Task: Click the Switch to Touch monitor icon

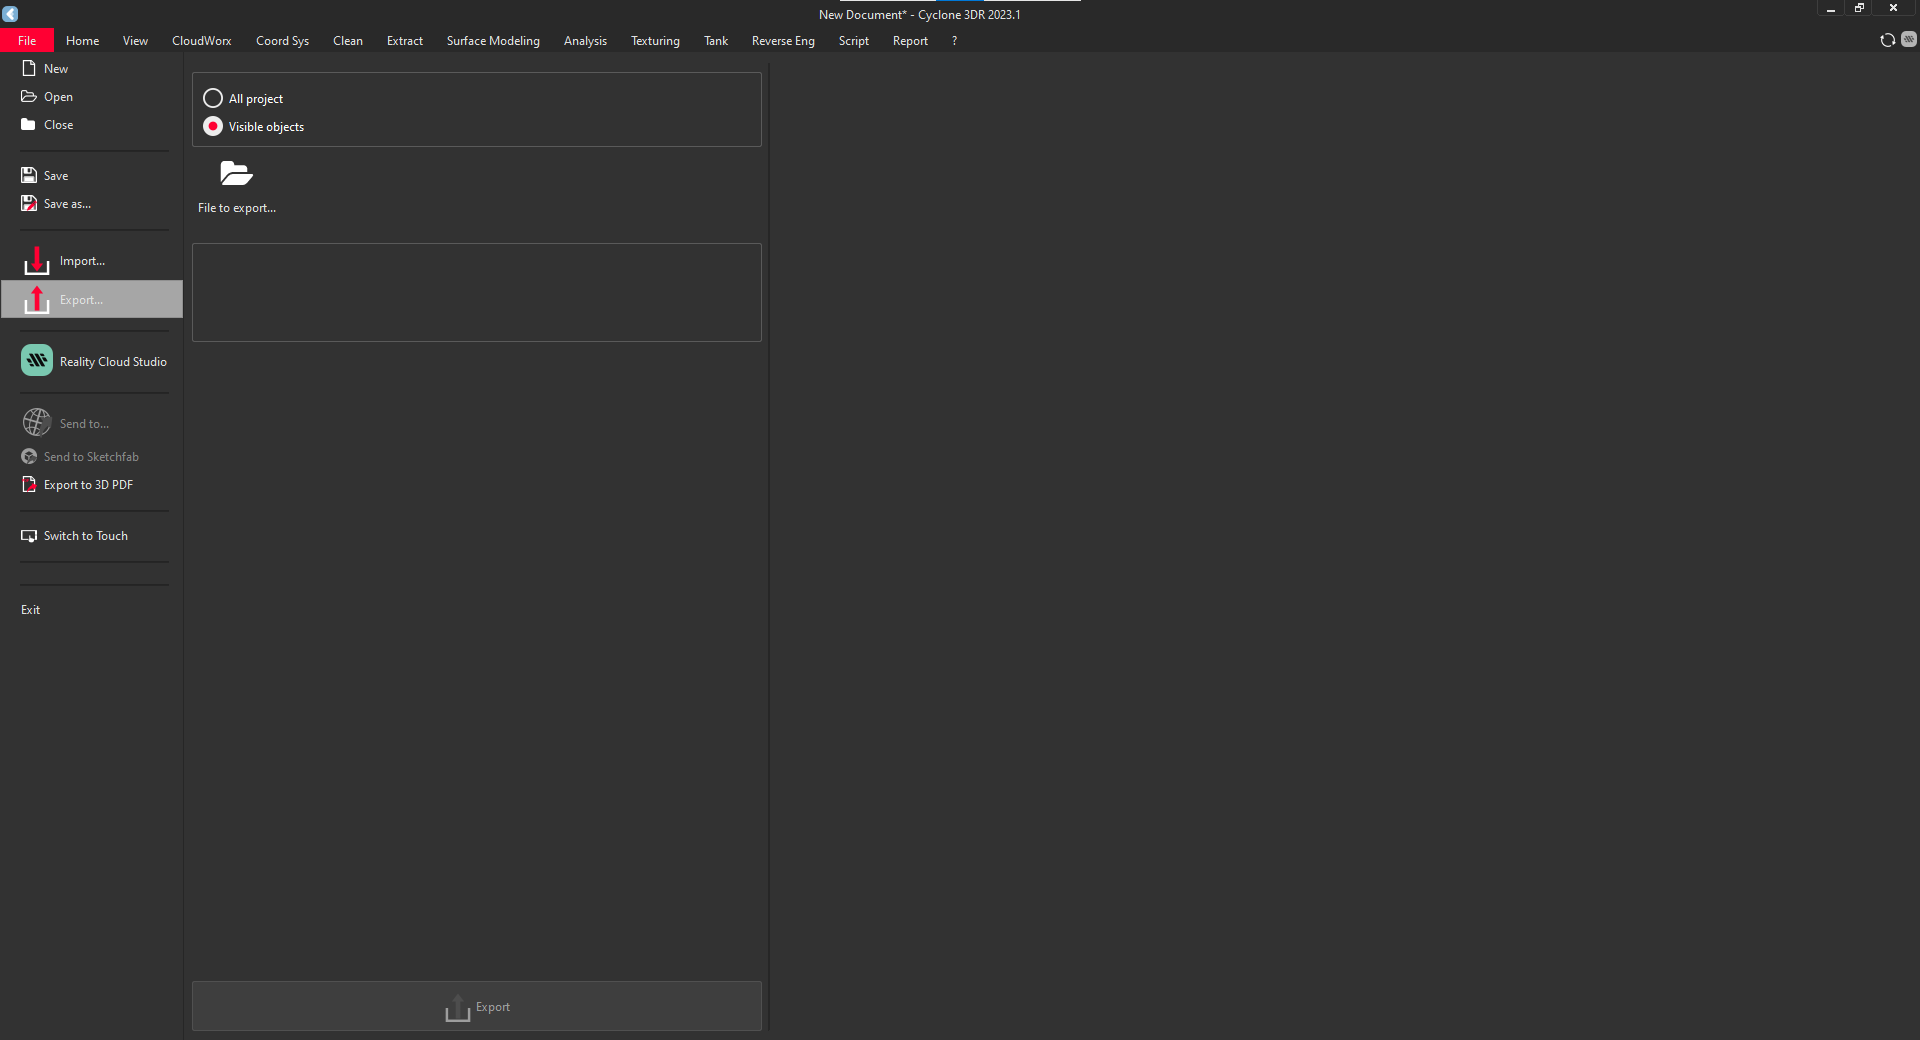Action: click(x=29, y=536)
